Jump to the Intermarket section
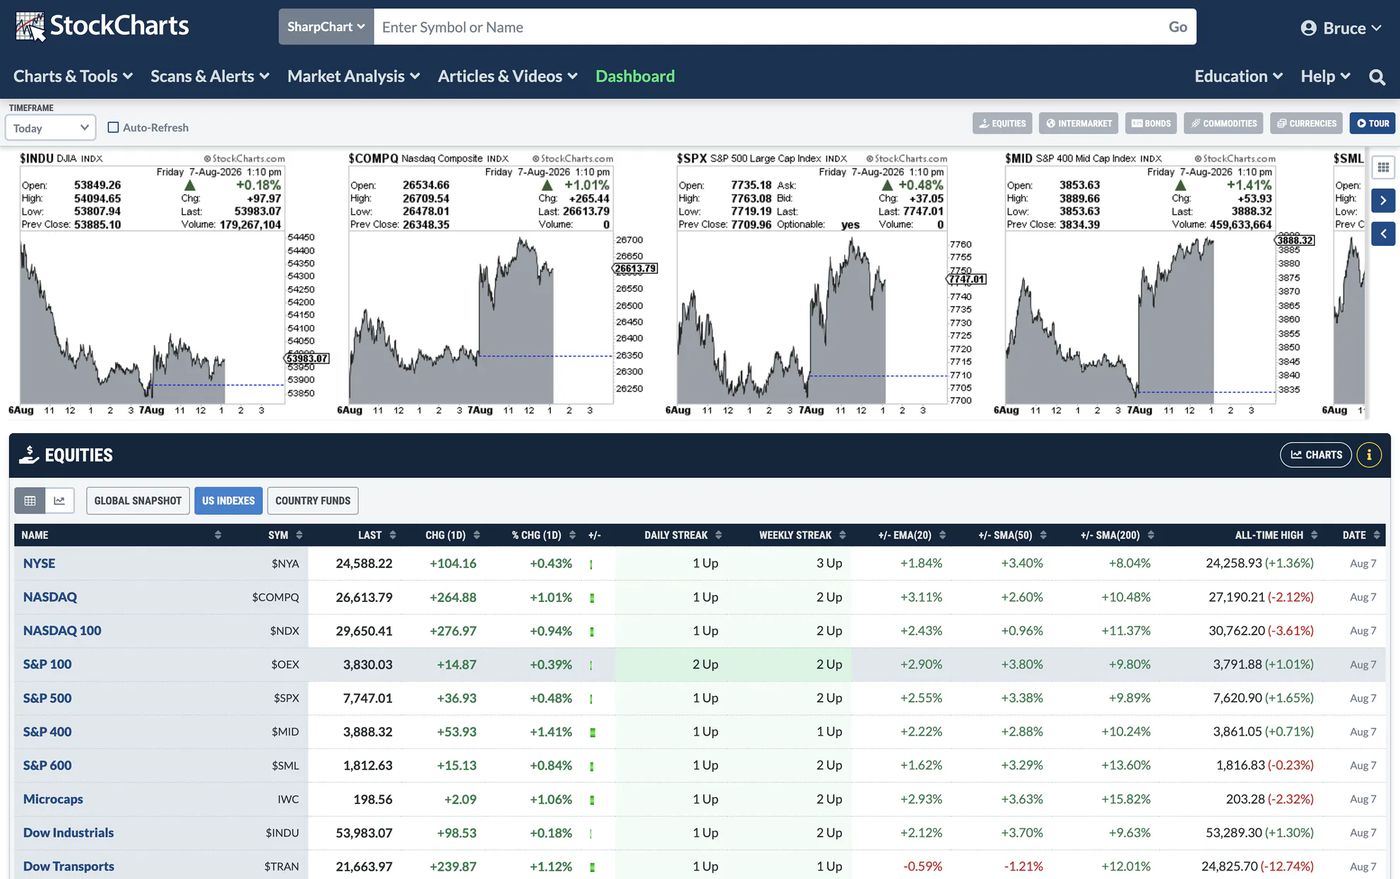 pos(1079,123)
